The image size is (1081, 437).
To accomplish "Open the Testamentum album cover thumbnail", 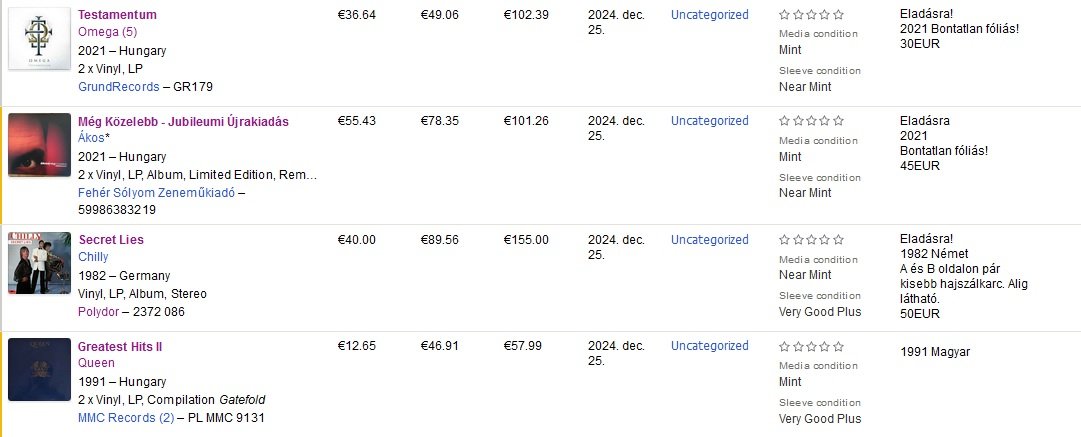I will [39, 39].
